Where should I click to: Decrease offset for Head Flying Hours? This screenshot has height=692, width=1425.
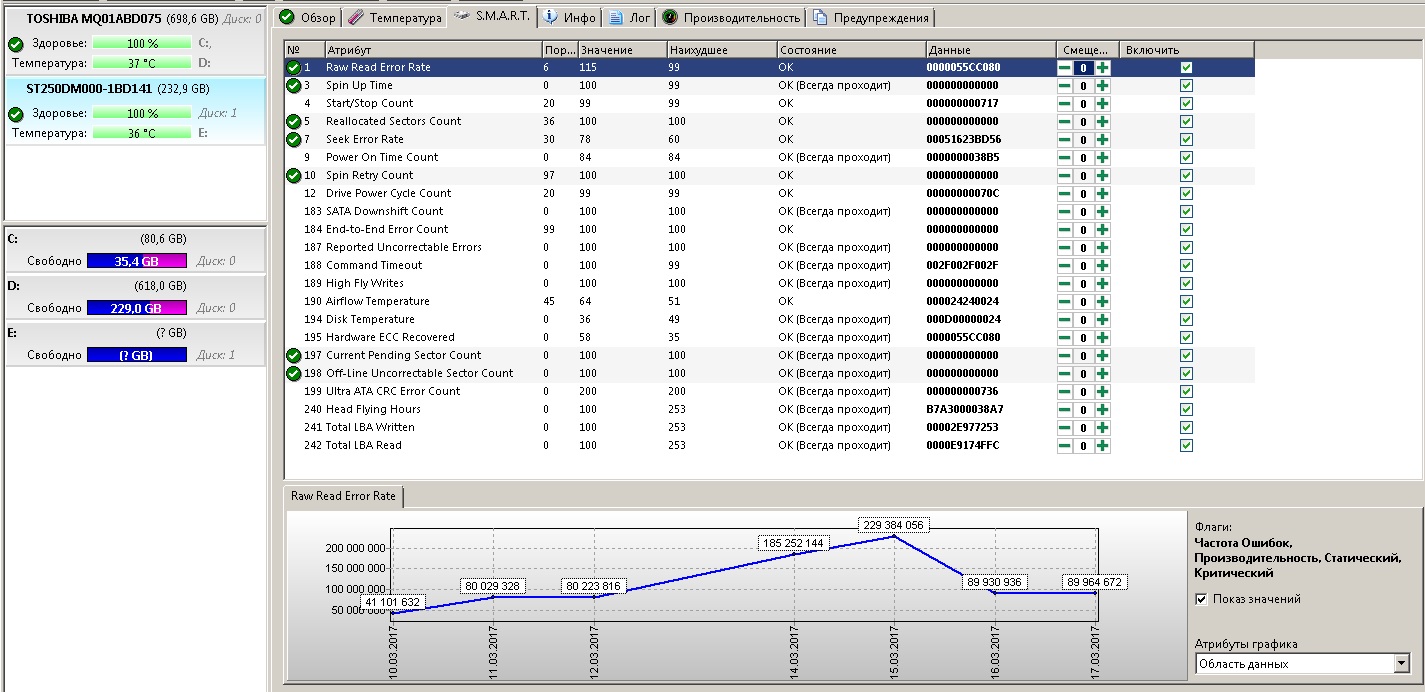click(x=1066, y=409)
